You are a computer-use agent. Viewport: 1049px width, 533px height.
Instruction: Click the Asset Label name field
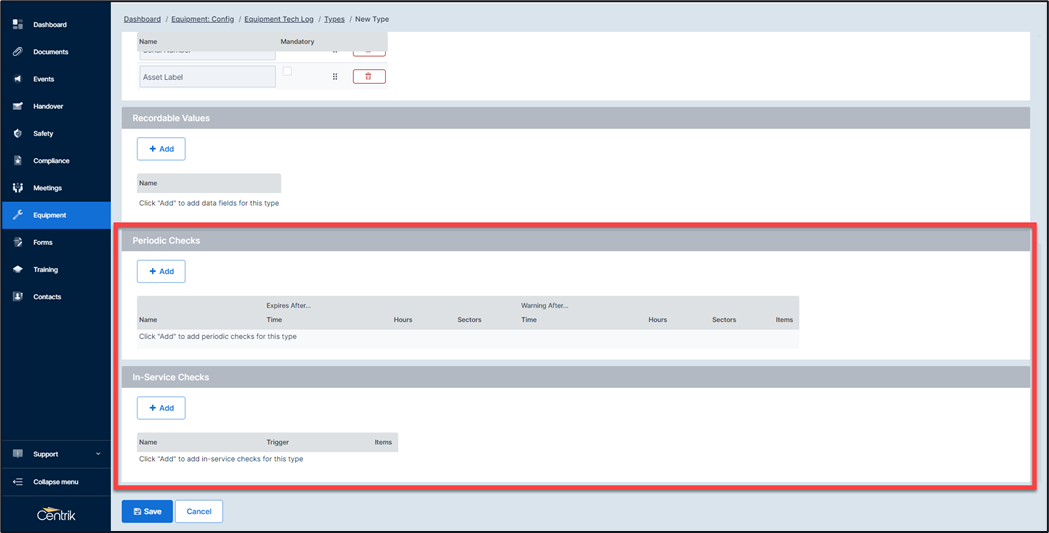(x=207, y=77)
